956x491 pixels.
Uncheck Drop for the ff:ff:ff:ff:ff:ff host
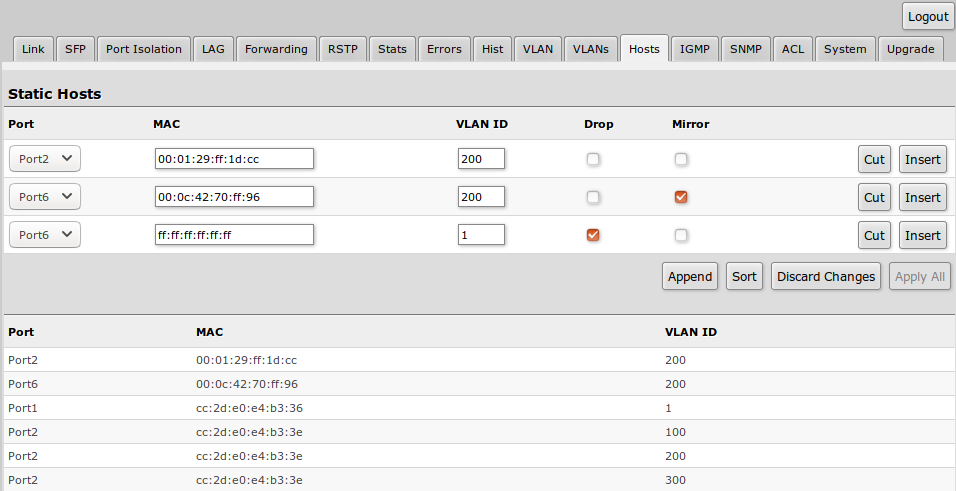(593, 235)
